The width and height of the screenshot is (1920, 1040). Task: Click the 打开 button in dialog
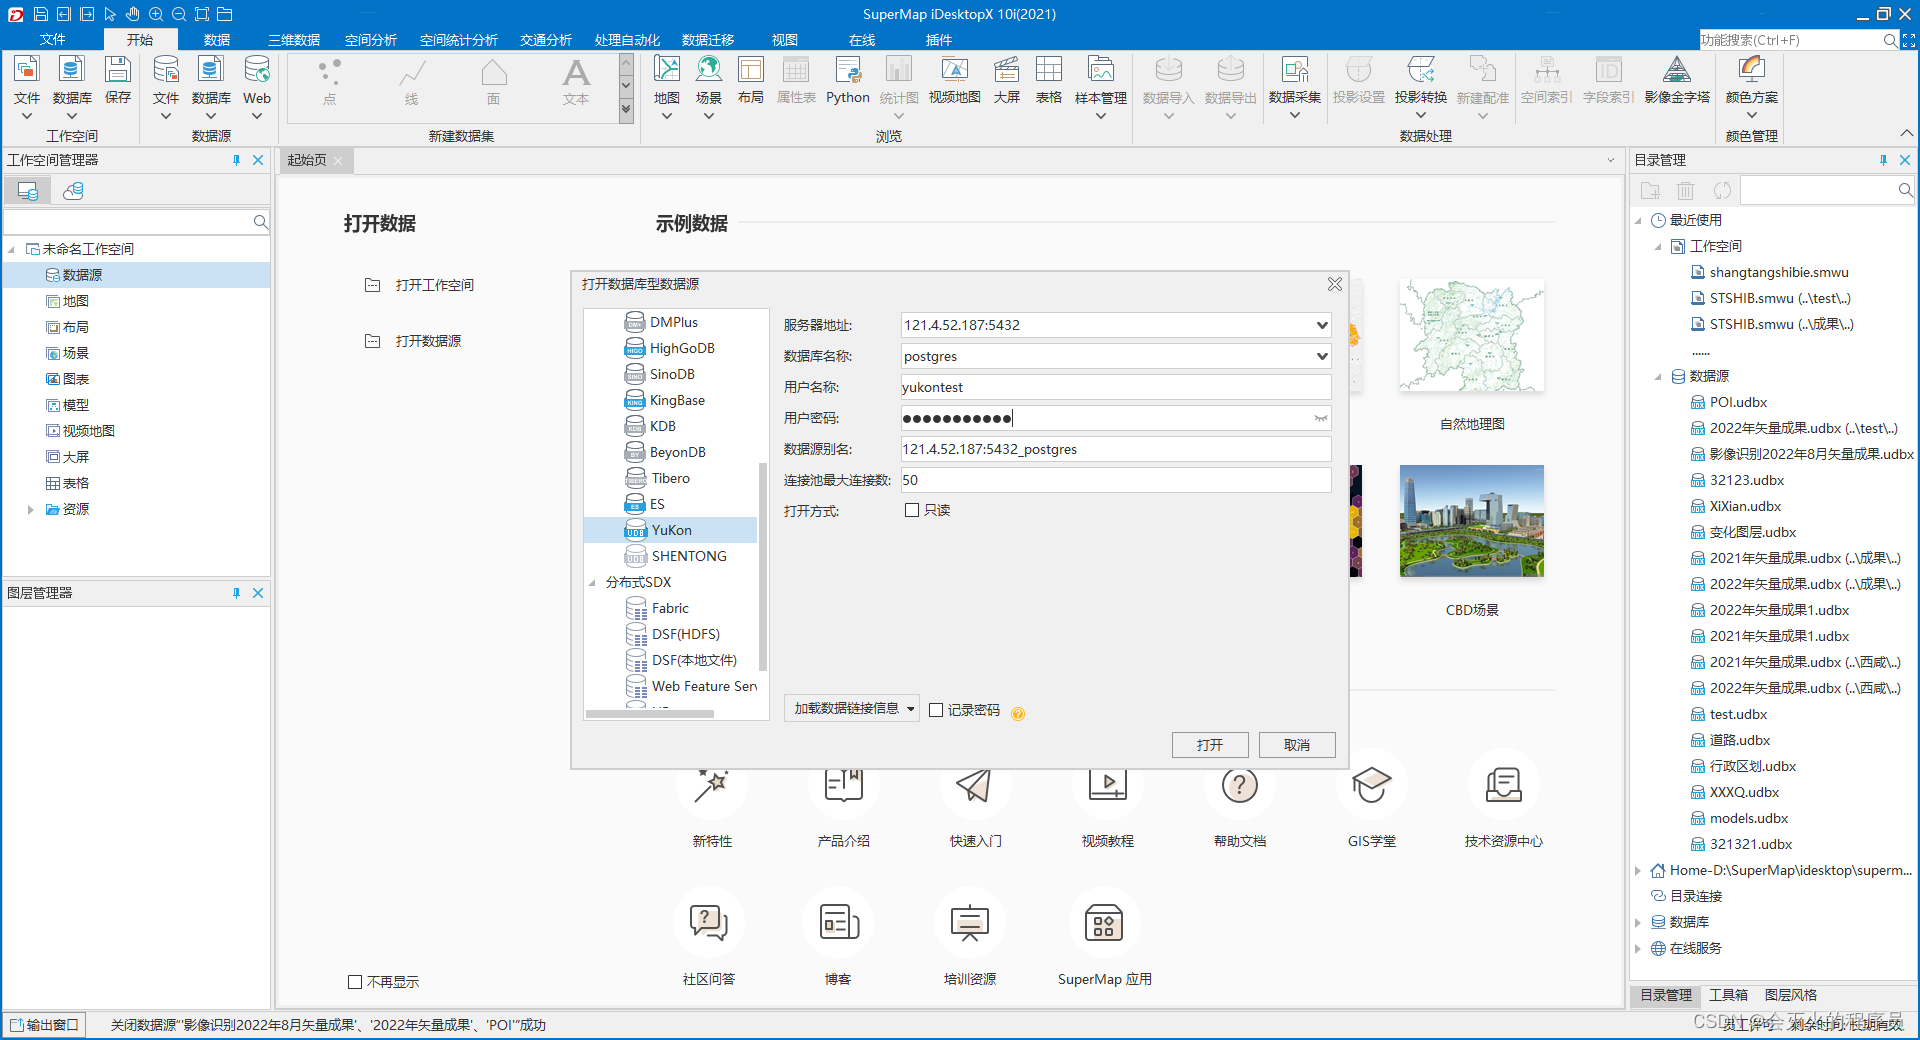[1210, 745]
